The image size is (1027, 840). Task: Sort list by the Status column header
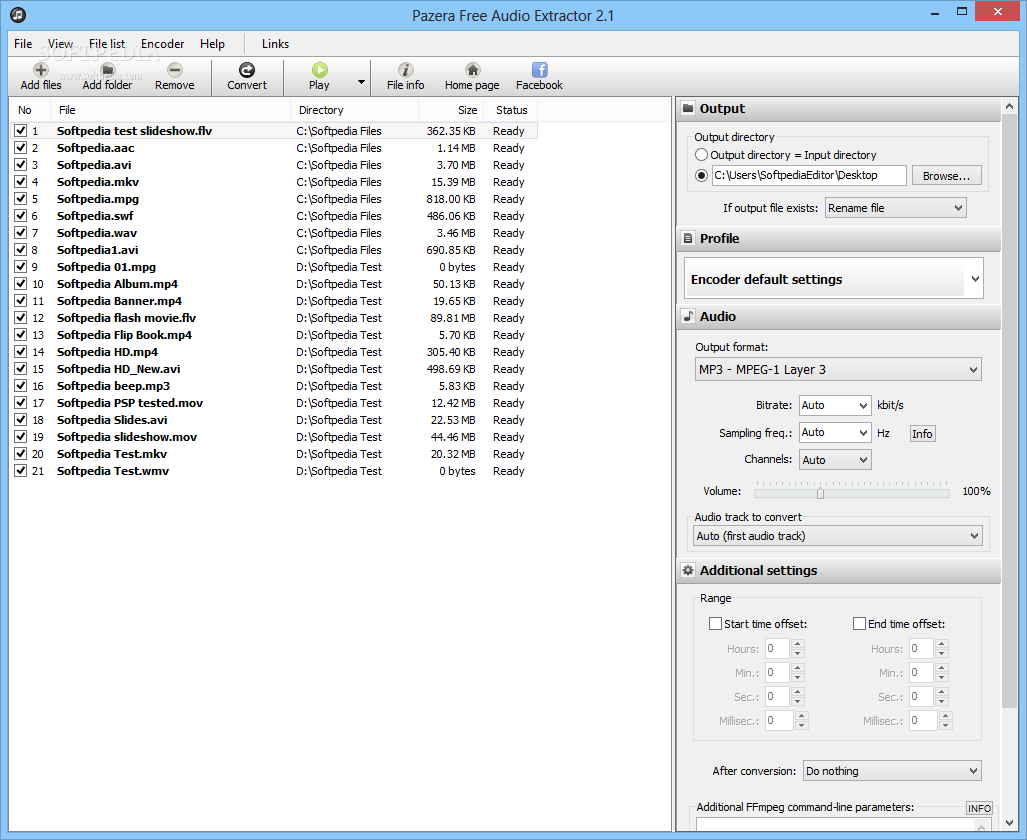point(511,110)
